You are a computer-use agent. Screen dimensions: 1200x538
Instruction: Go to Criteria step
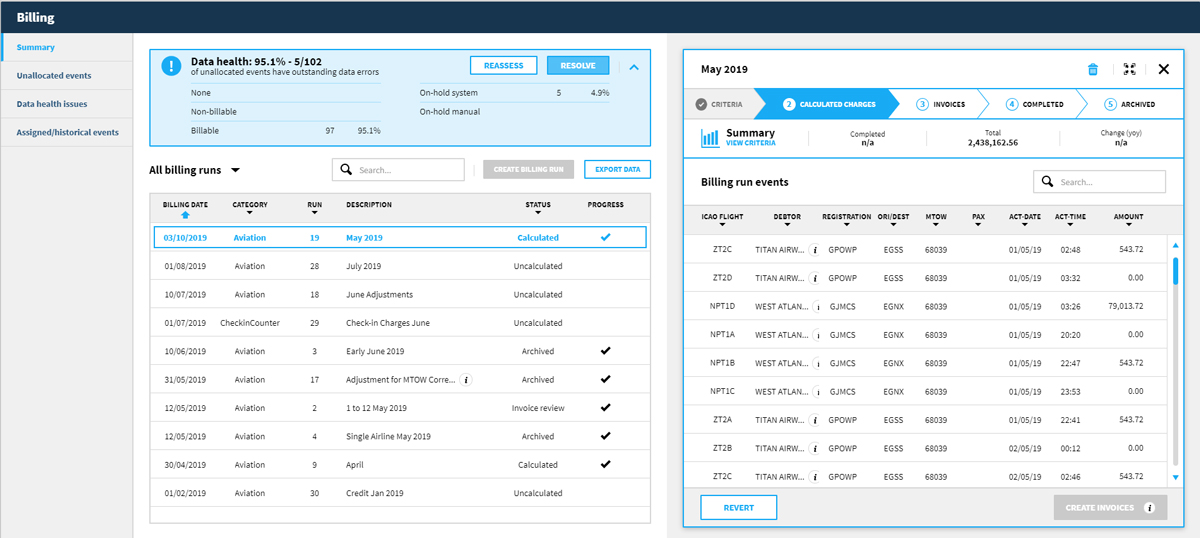tap(719, 104)
